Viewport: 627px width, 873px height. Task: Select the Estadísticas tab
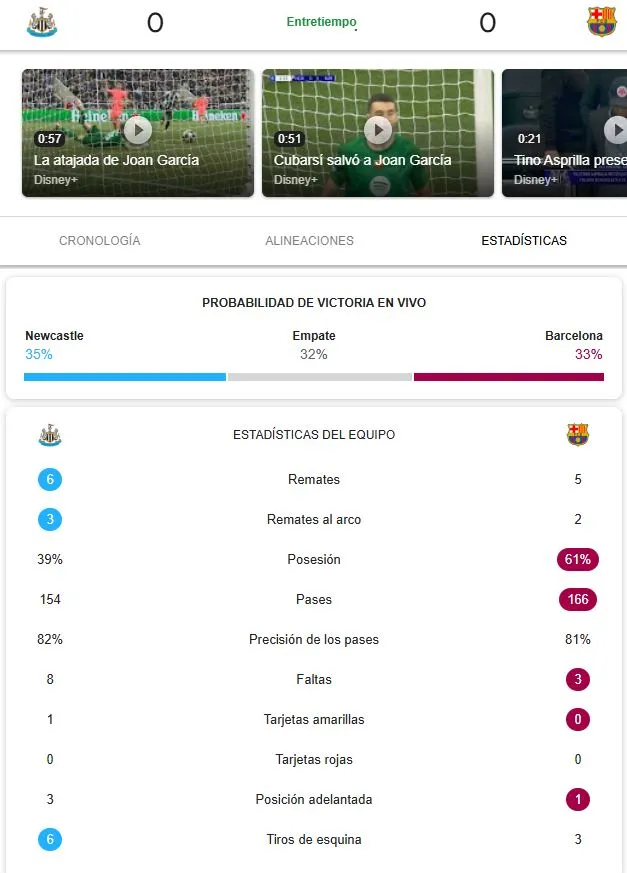[x=523, y=241]
